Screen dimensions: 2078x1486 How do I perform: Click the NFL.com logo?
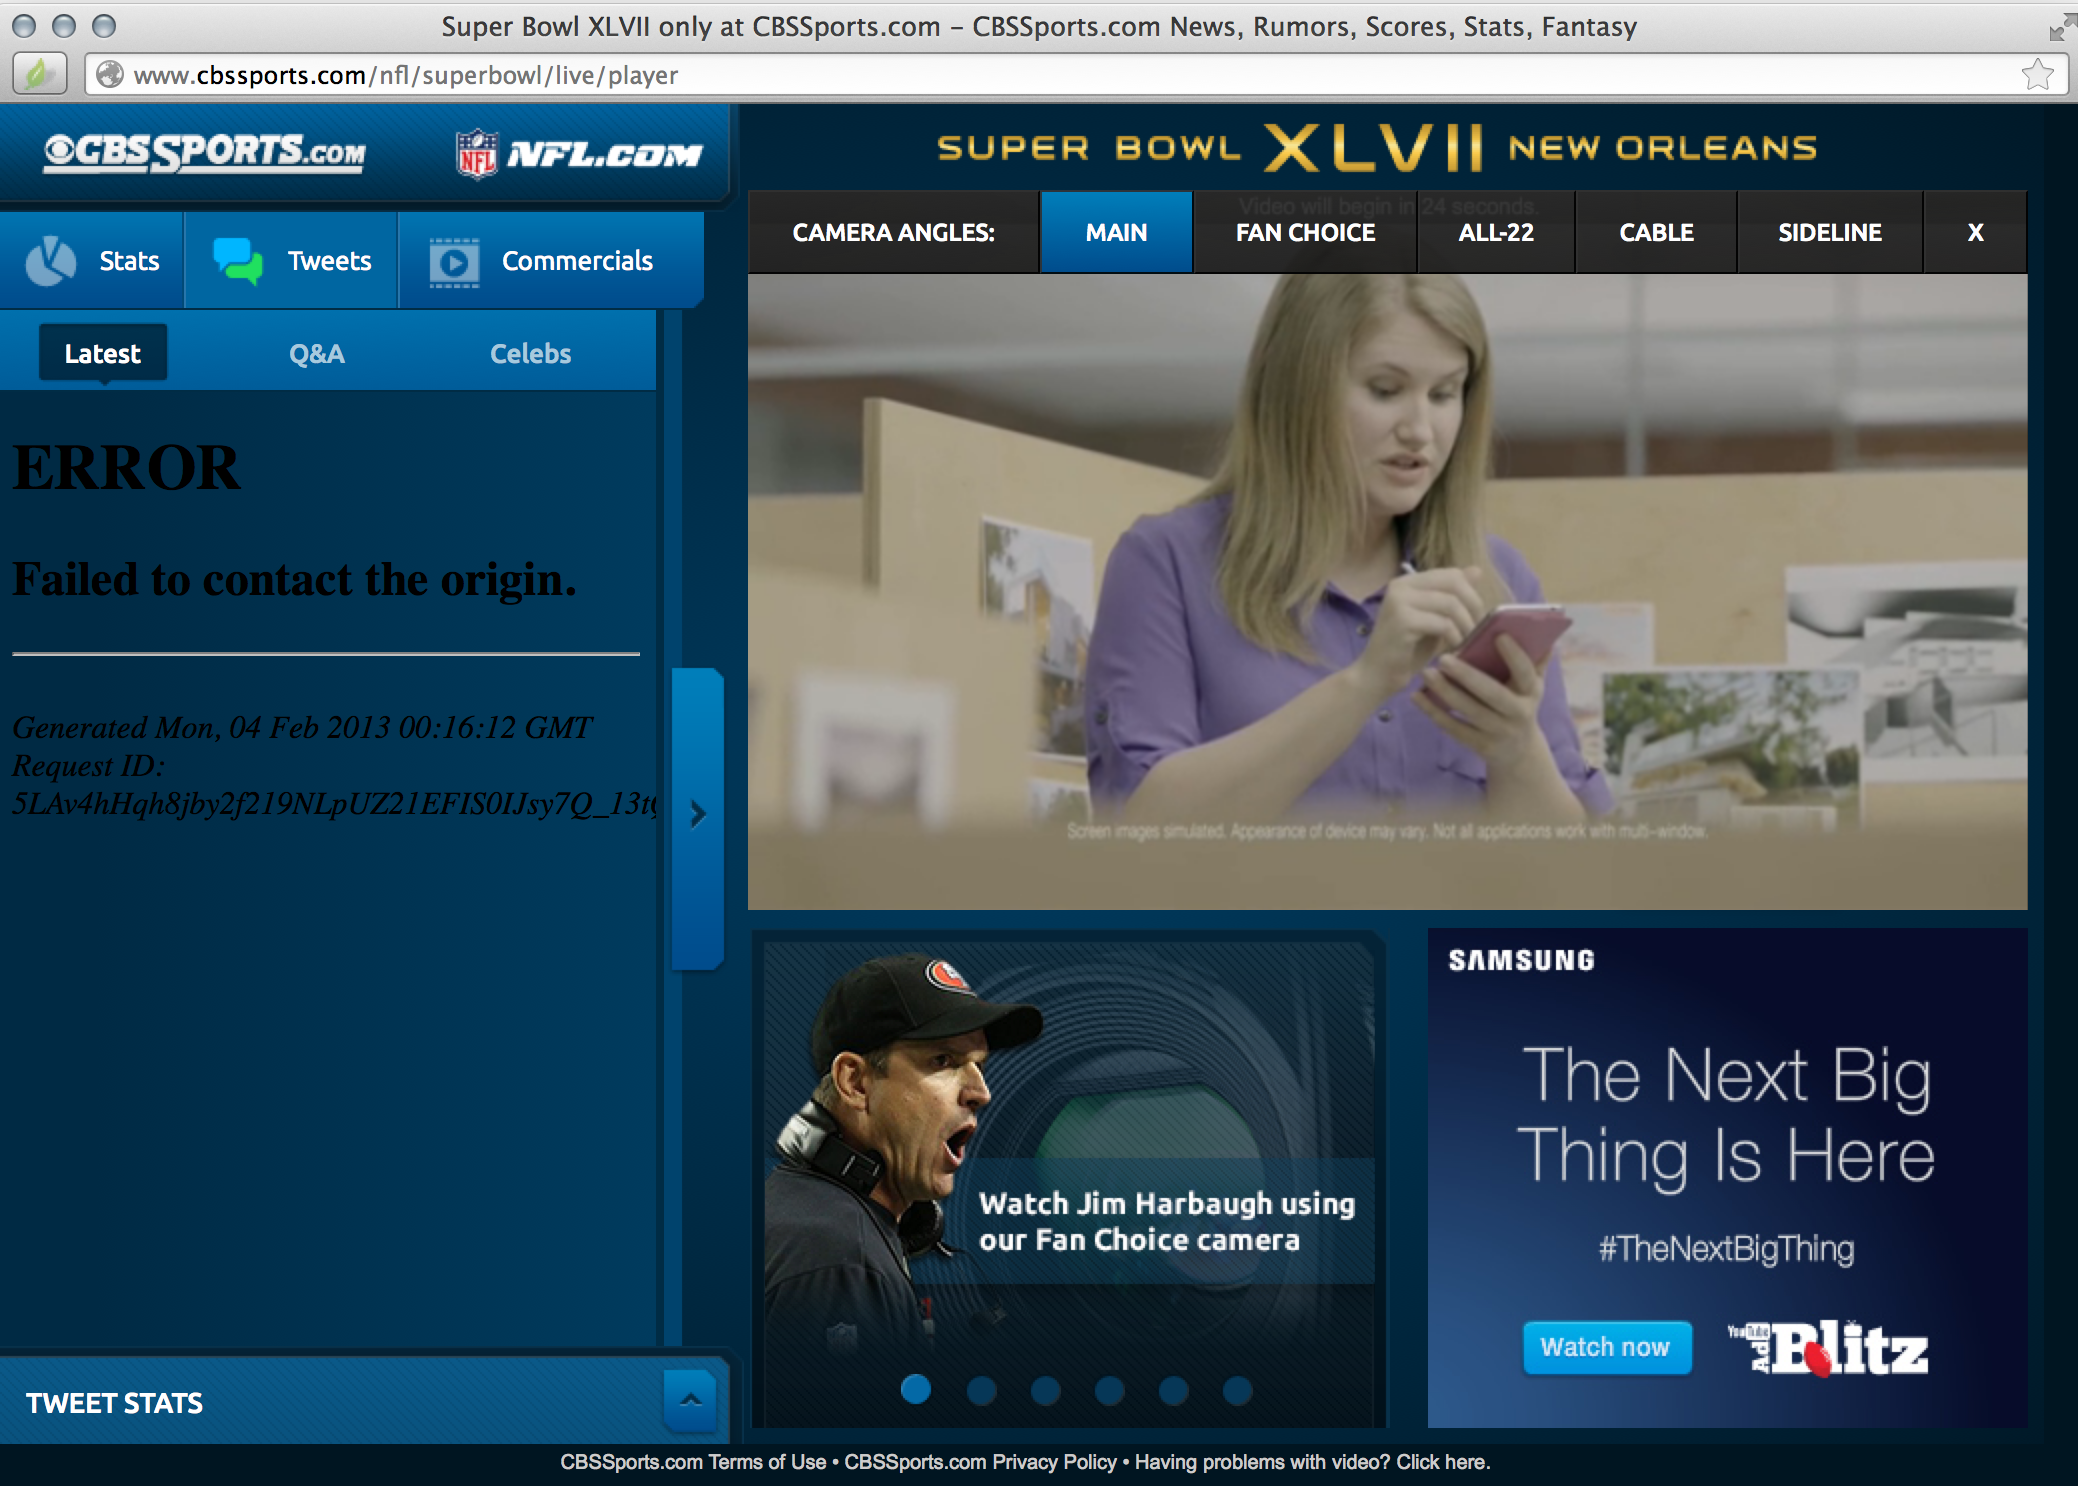pos(579,154)
